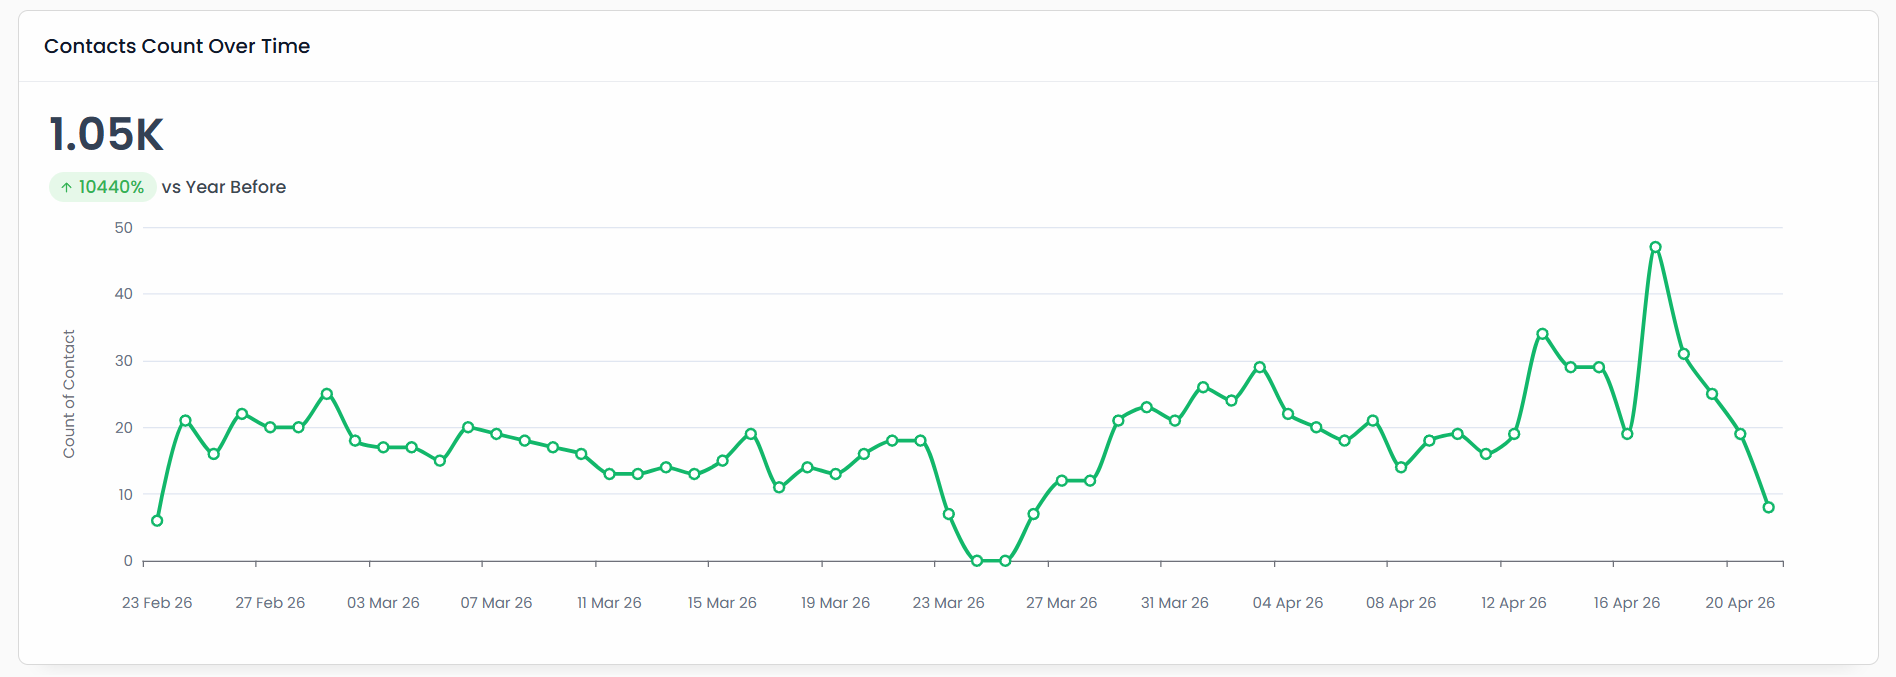Screen dimensions: 1896x677
Task: Click the green up-arrow icon in percentage badge
Action: (x=66, y=187)
